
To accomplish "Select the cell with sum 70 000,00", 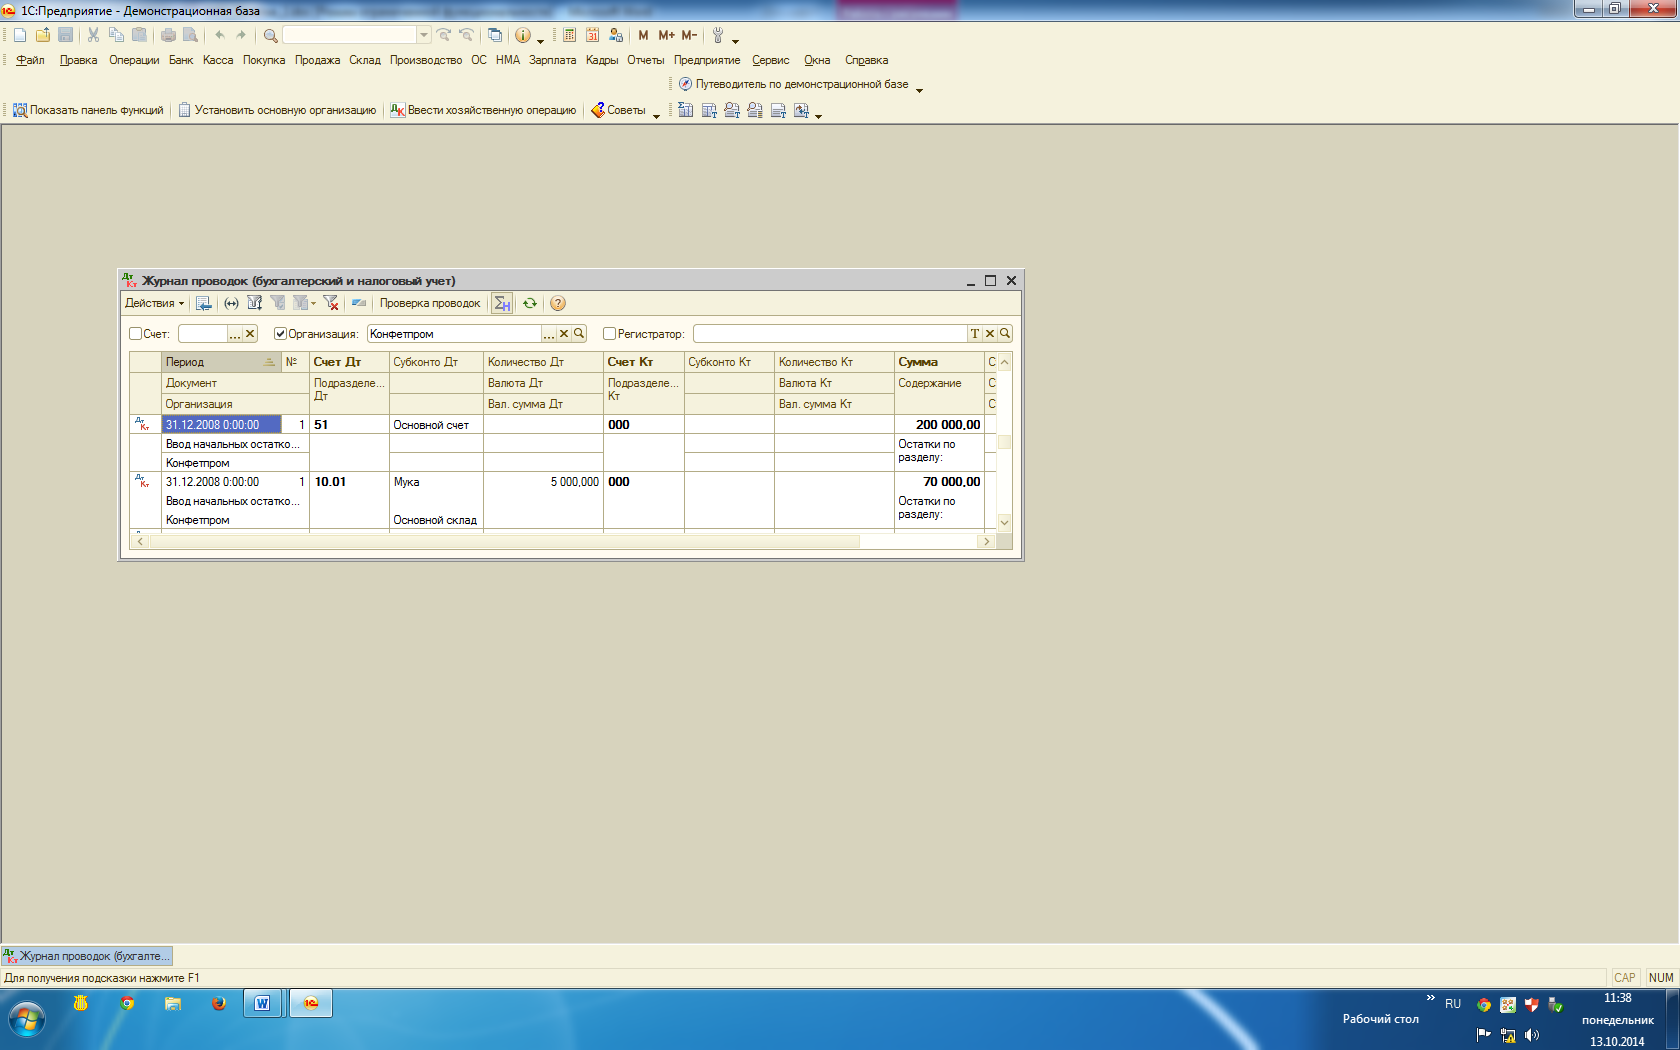I will (939, 482).
